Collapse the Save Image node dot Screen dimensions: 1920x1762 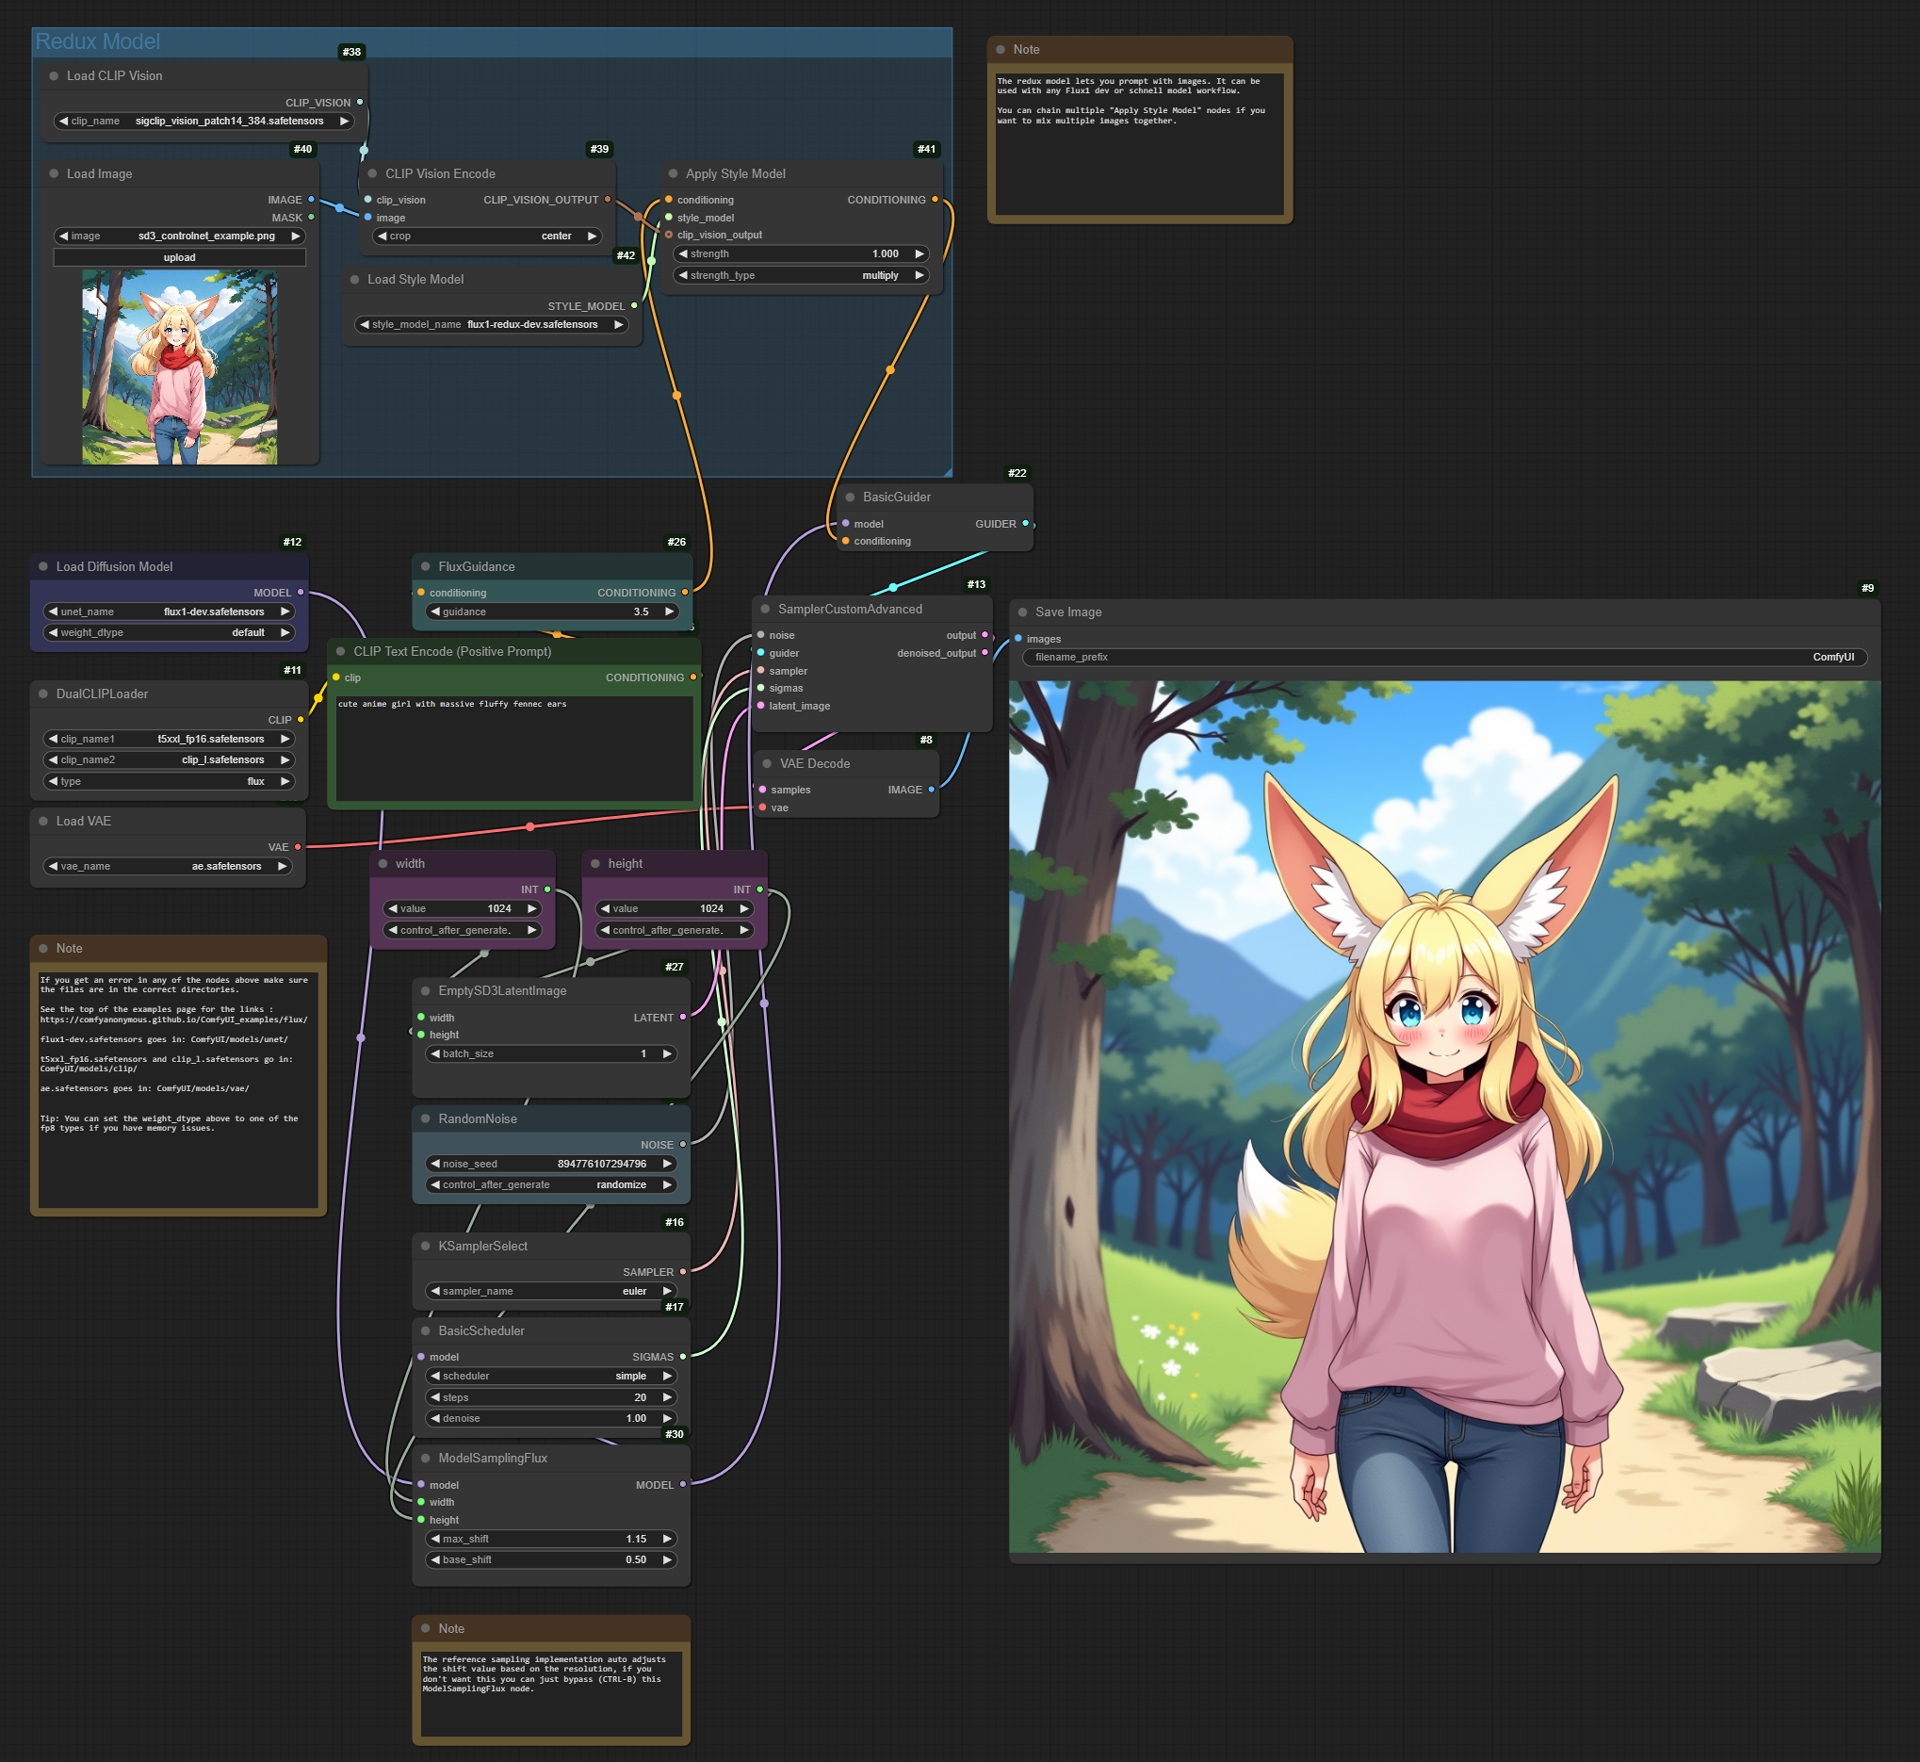click(x=1022, y=612)
